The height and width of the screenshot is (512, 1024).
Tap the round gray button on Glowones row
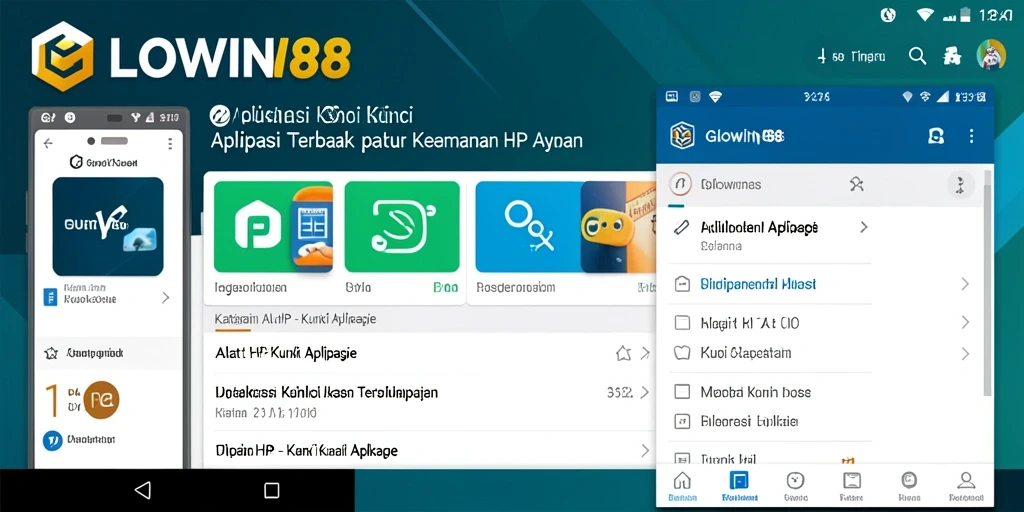961,184
